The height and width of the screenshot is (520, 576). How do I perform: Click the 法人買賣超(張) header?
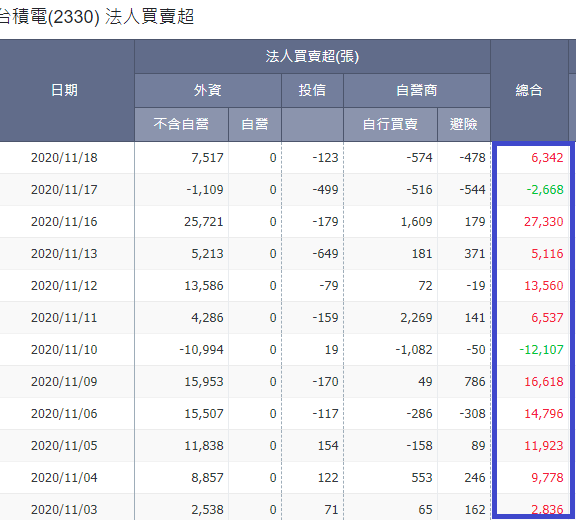(x=312, y=57)
